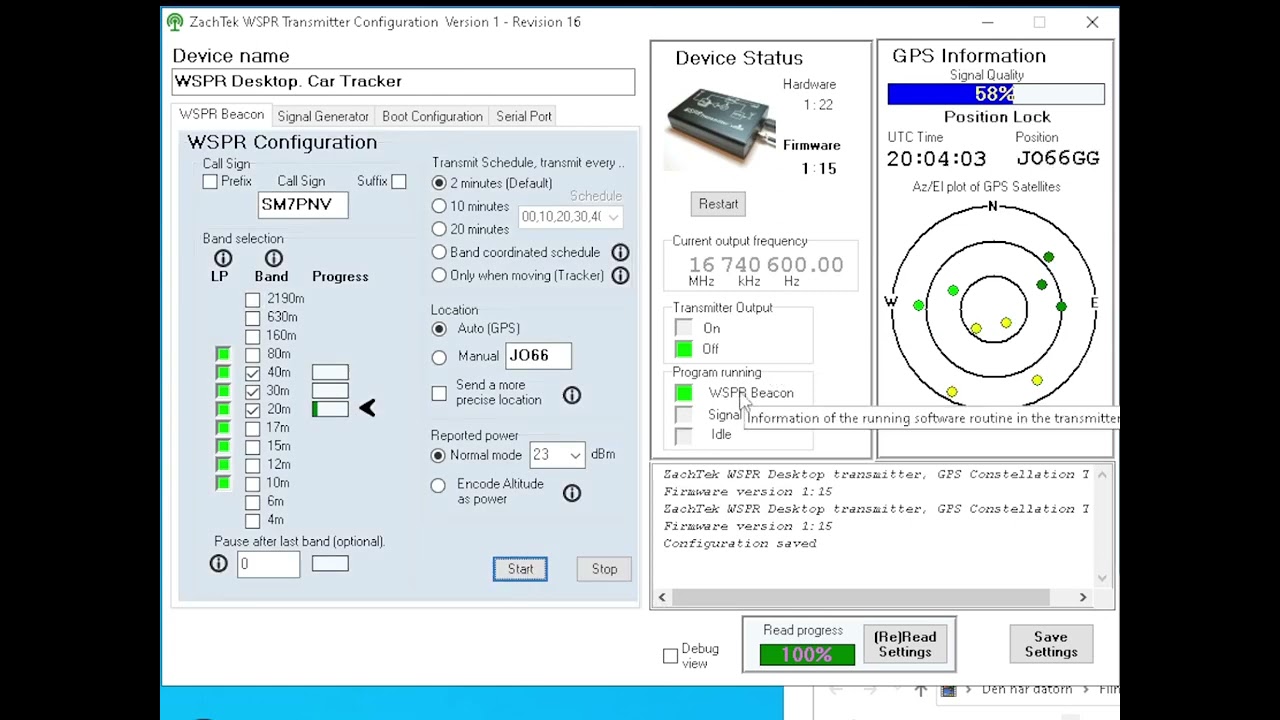
Task: Uncheck the 30m band checkbox
Action: [x=253, y=391]
